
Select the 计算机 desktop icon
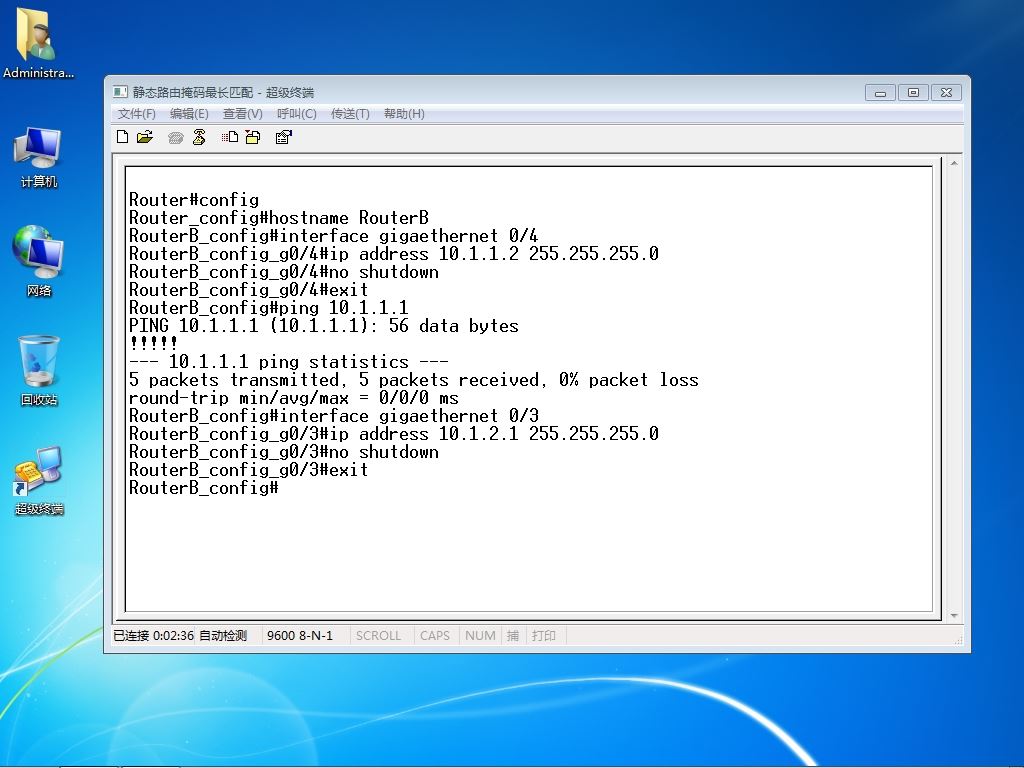point(39,157)
